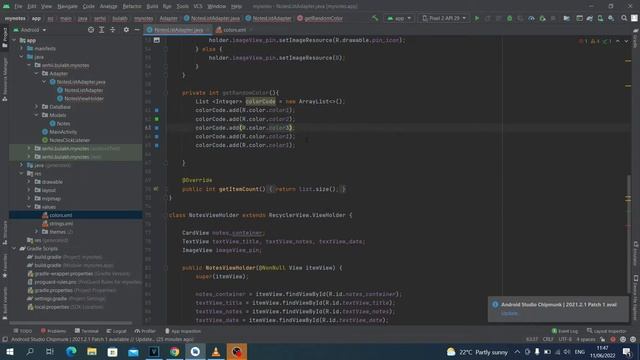Open the Tools menu
This screenshot has height=360, width=640.
(x=182, y=6)
